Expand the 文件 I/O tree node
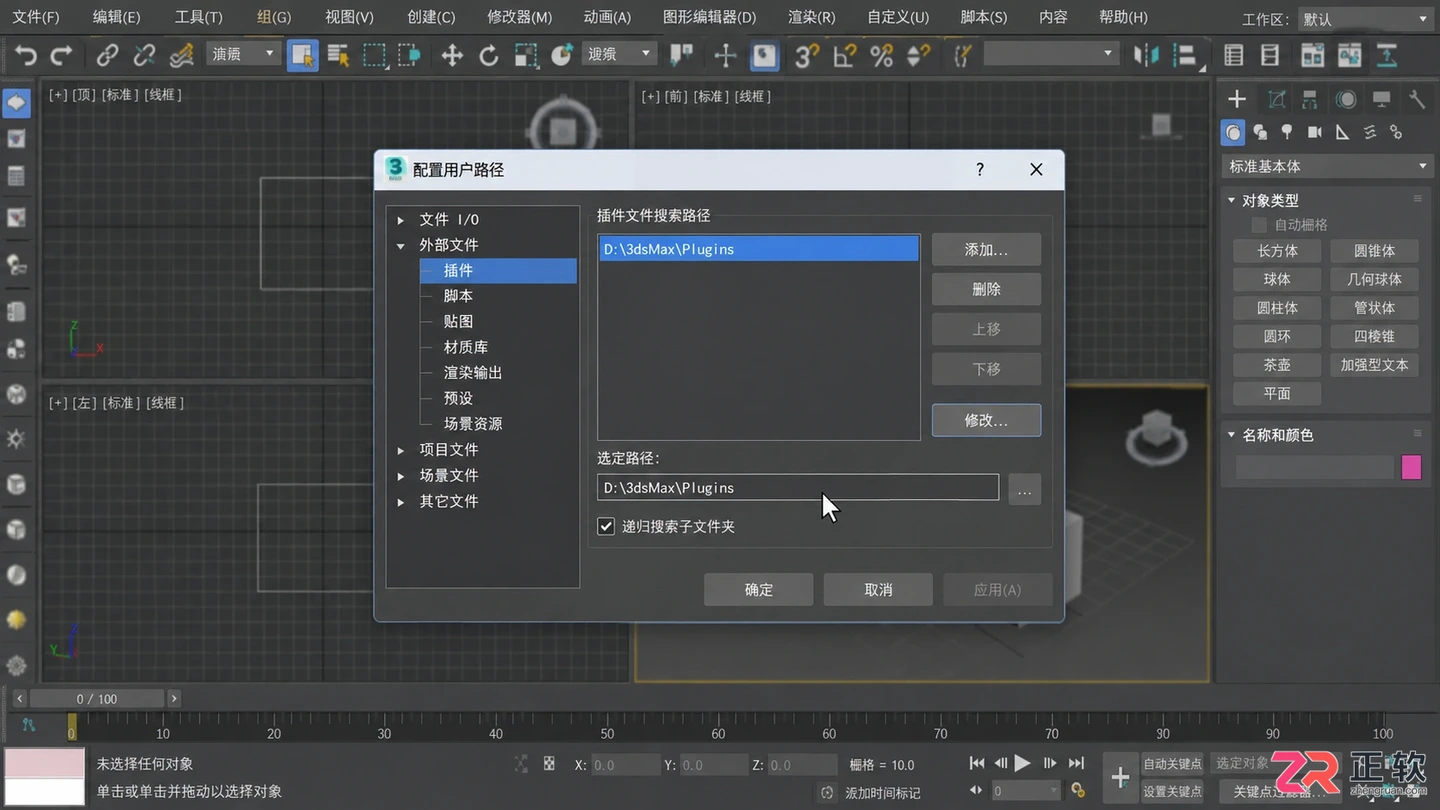 click(x=401, y=220)
